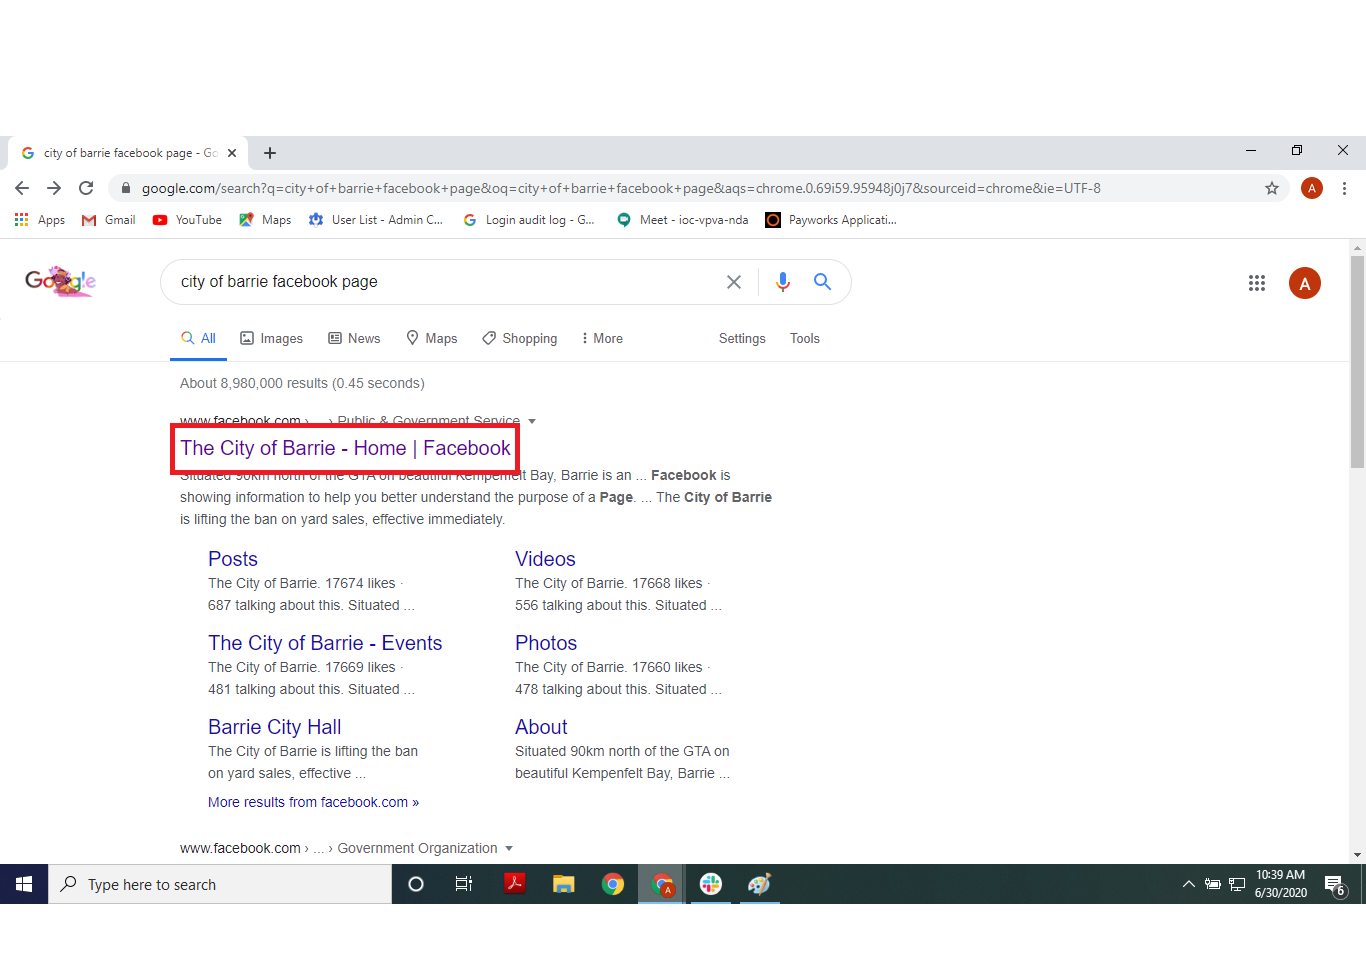Open the About sitelink

541,727
